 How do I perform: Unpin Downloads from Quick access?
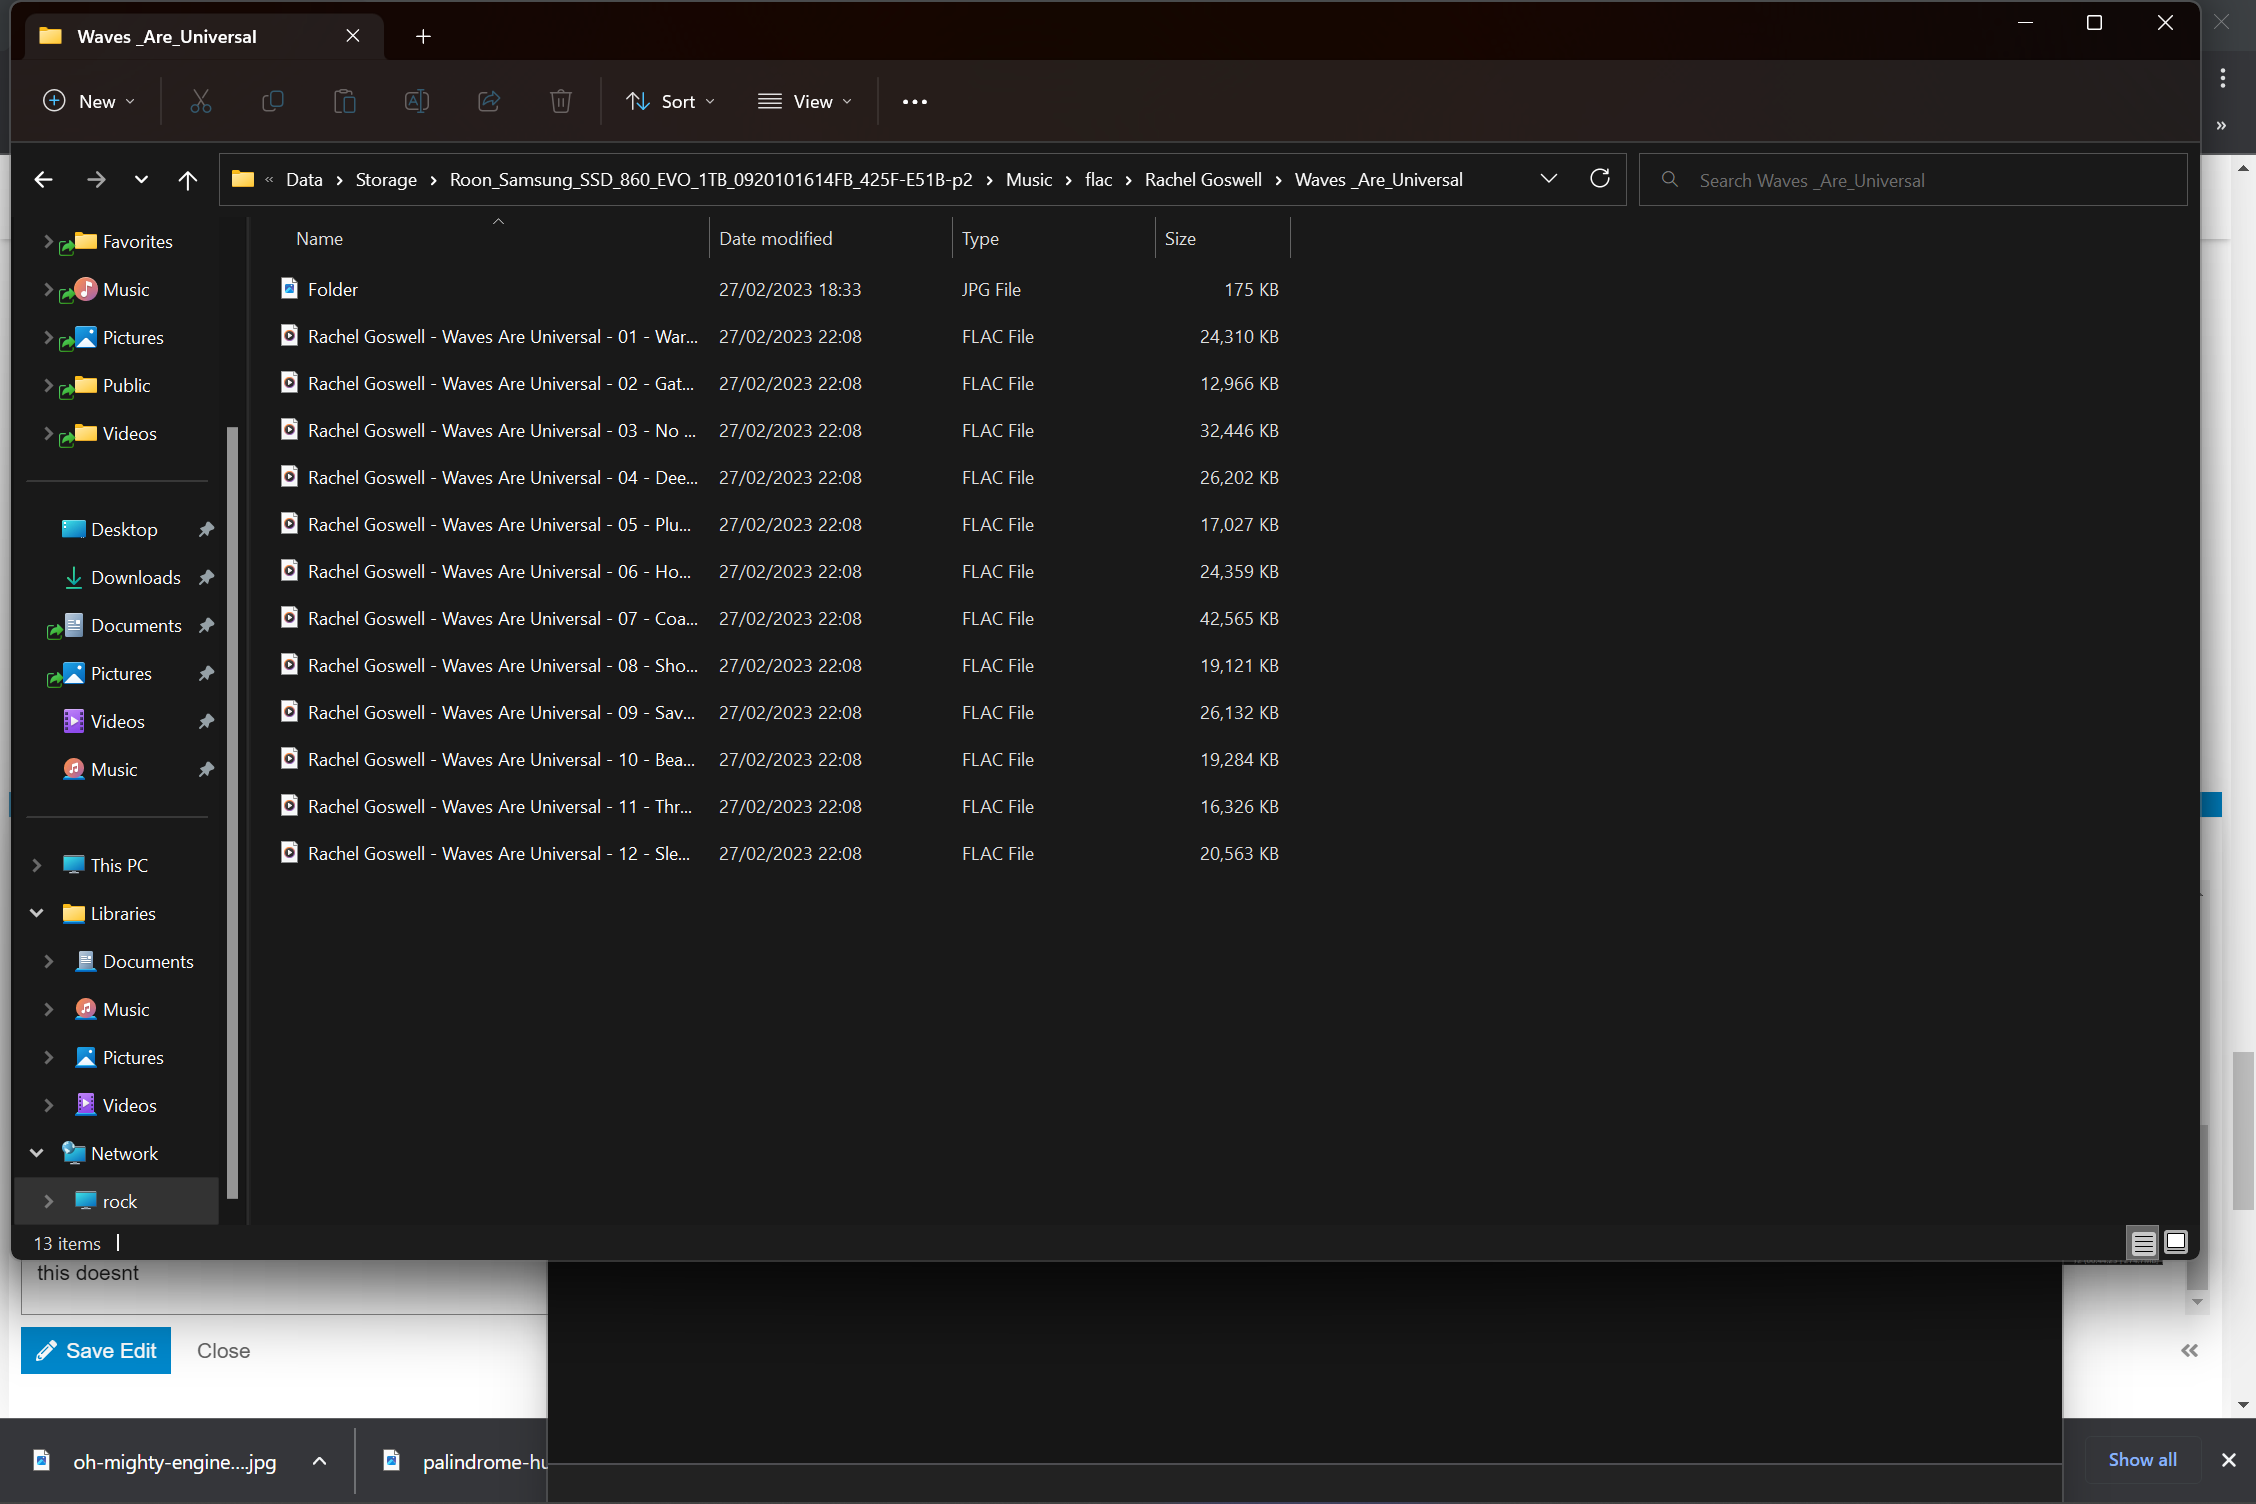pos(206,577)
